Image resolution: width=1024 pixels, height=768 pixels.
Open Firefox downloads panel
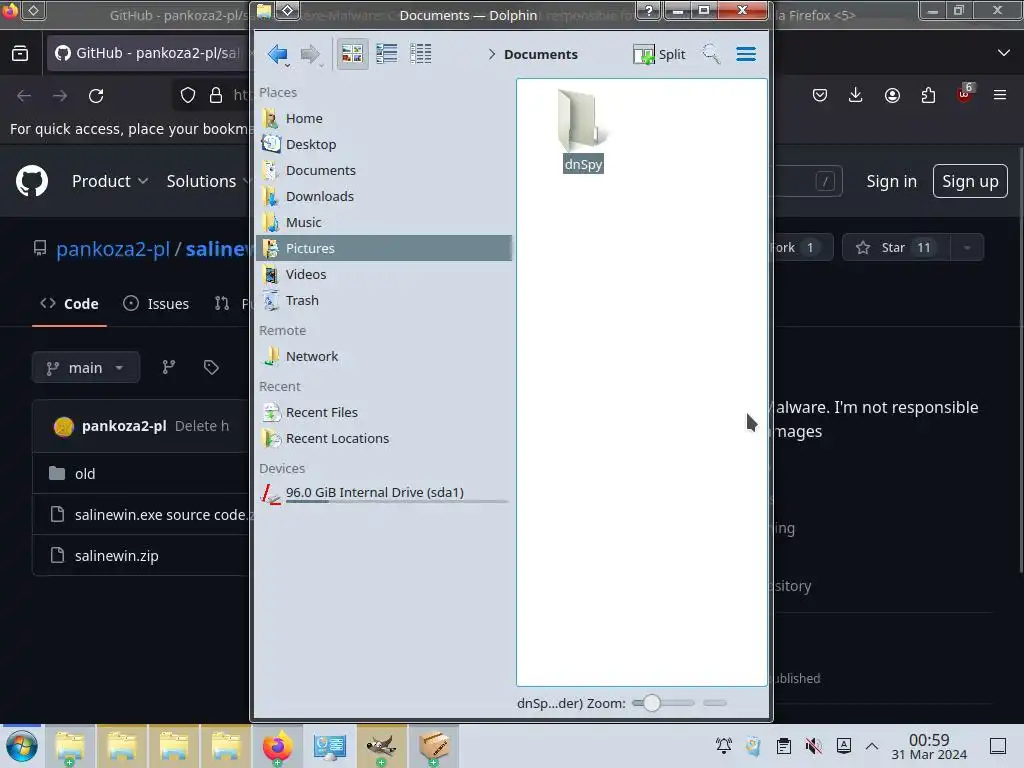click(x=856, y=96)
